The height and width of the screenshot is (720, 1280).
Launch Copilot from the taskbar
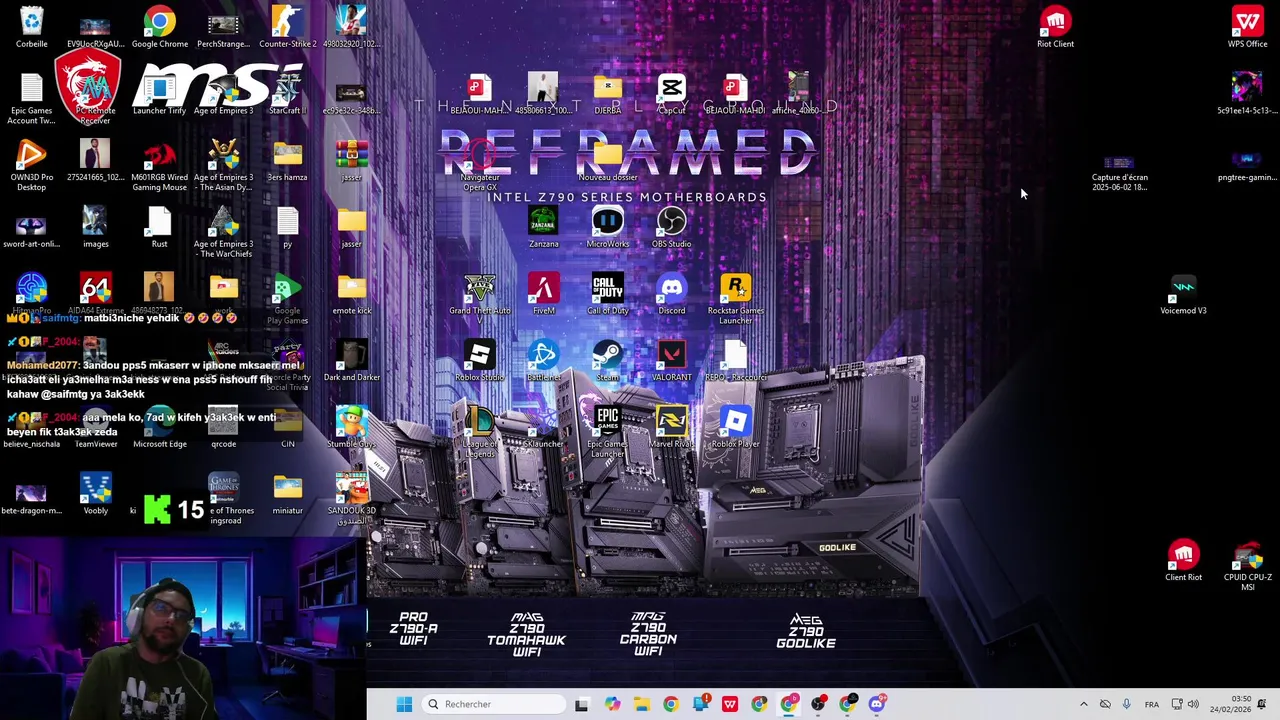[612, 704]
